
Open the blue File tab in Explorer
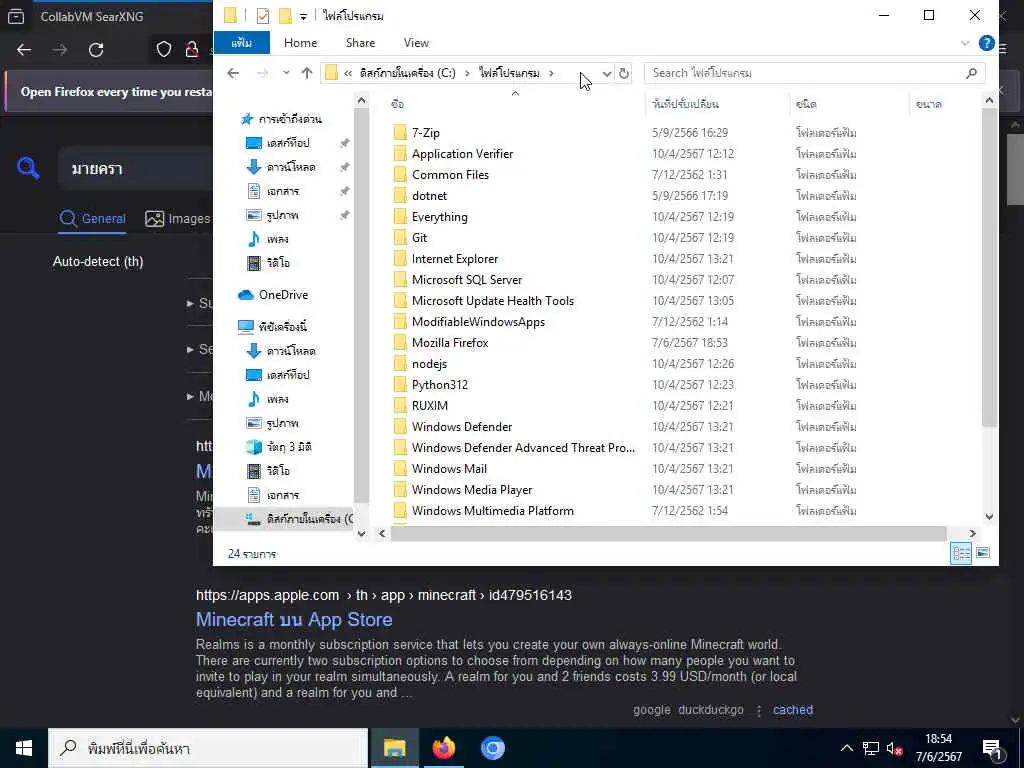coord(242,43)
